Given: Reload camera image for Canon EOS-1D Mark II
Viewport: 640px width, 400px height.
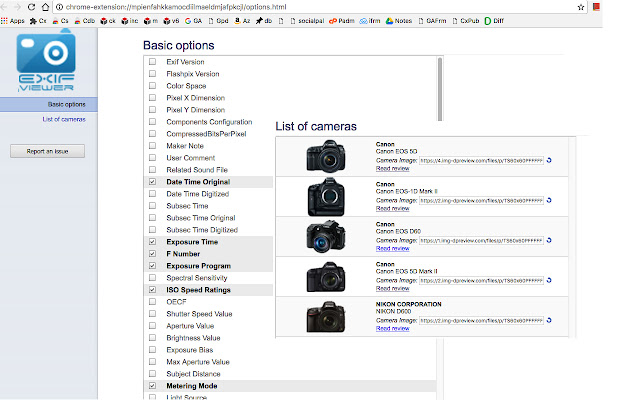Looking at the screenshot, I should click(549, 200).
